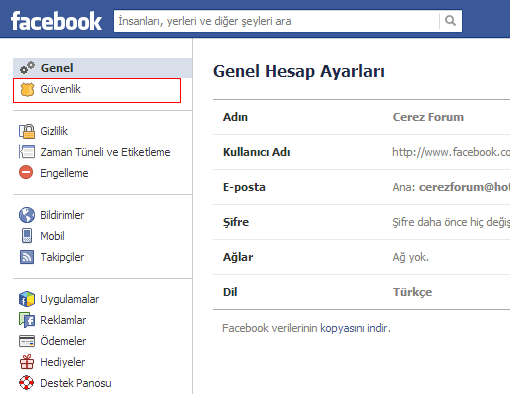This screenshot has width=510, height=394.
Task: Open the Ödemeler page
Action: click(63, 341)
